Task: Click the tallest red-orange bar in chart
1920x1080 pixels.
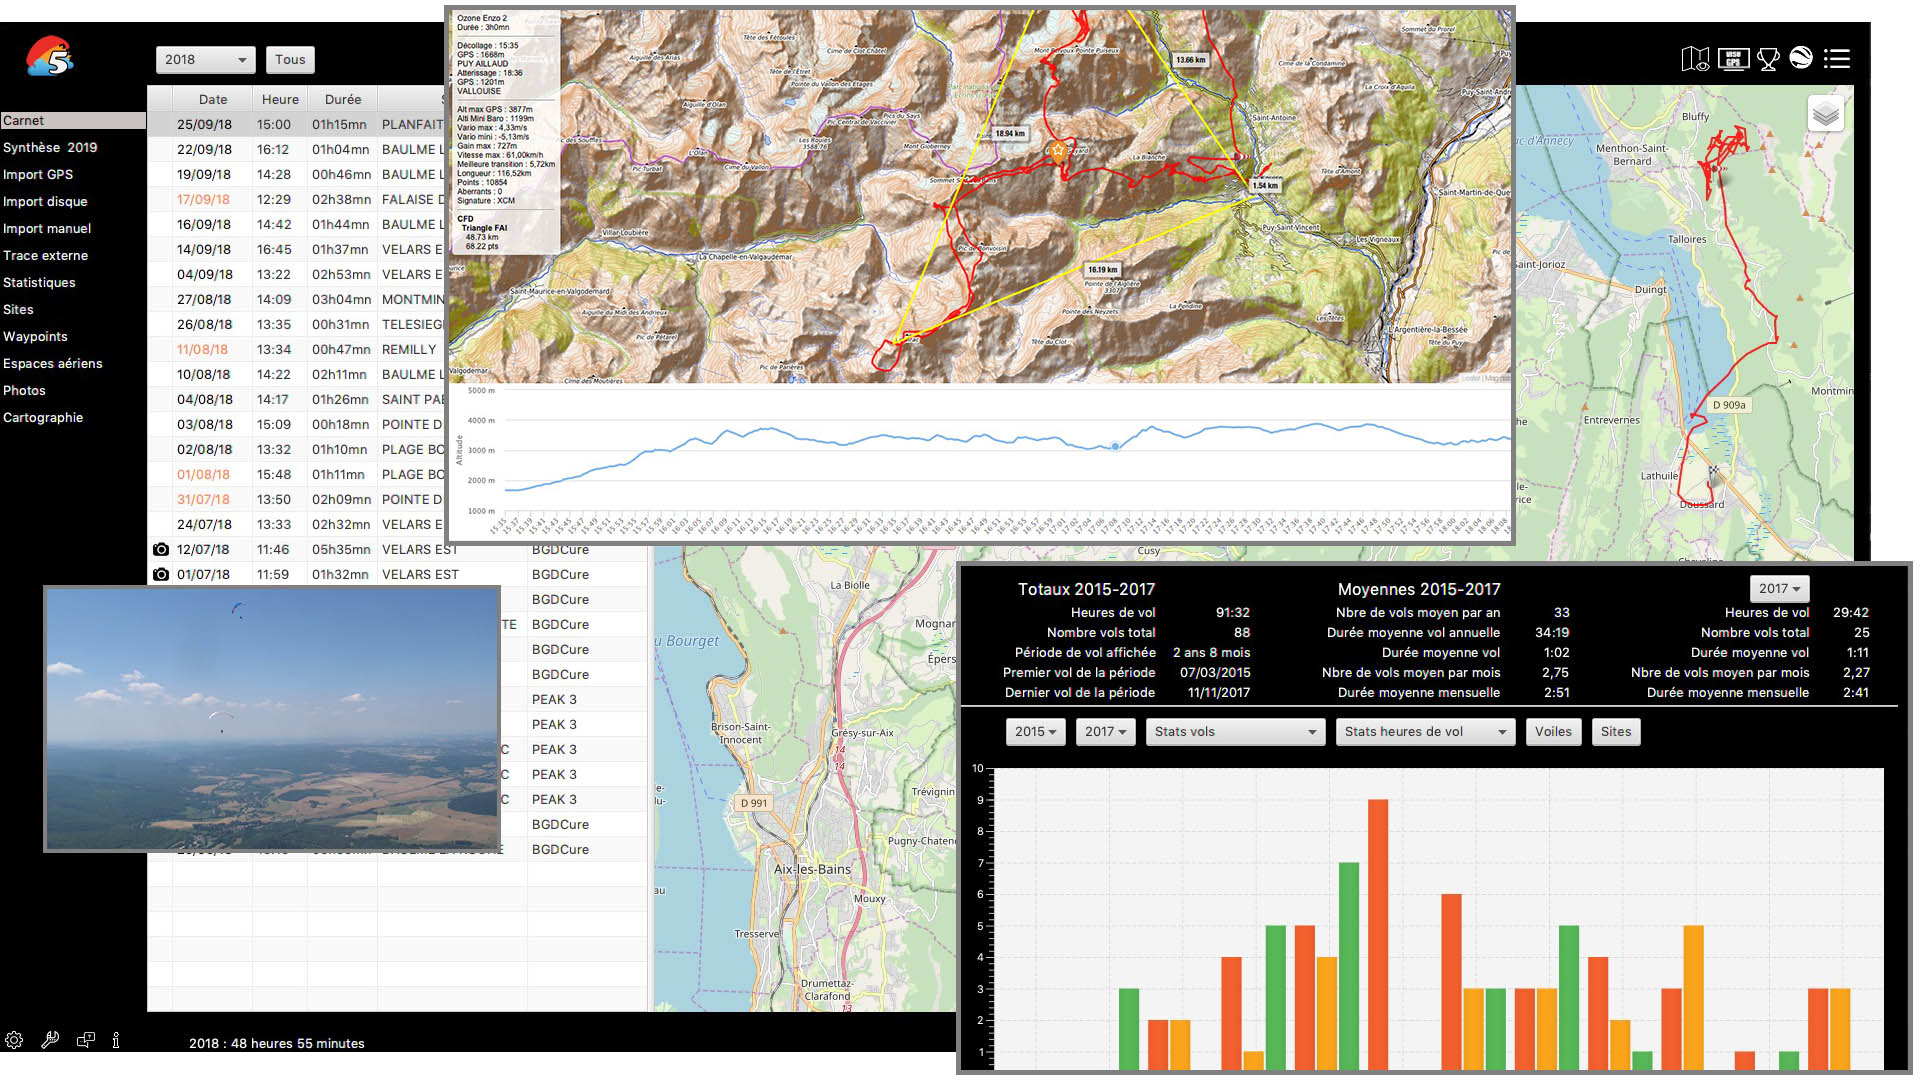Action: coord(1378,934)
